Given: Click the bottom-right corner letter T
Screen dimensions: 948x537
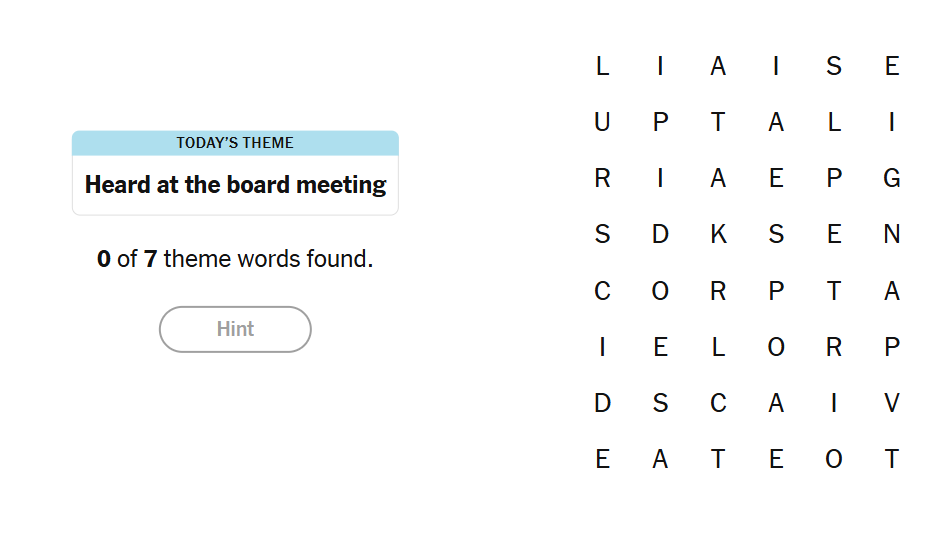Looking at the screenshot, I should point(892,459).
